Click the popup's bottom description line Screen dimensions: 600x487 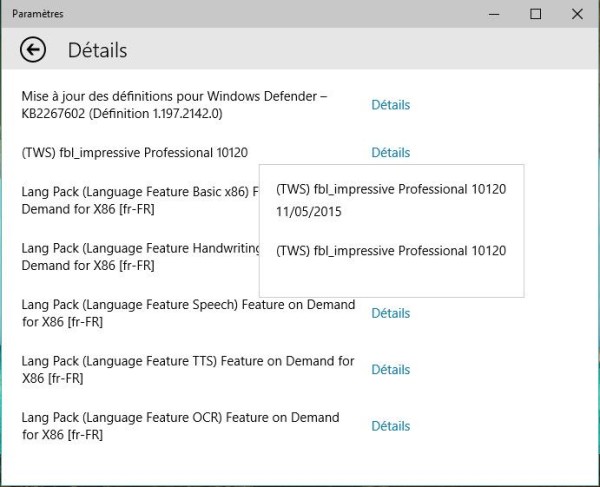(x=391, y=251)
